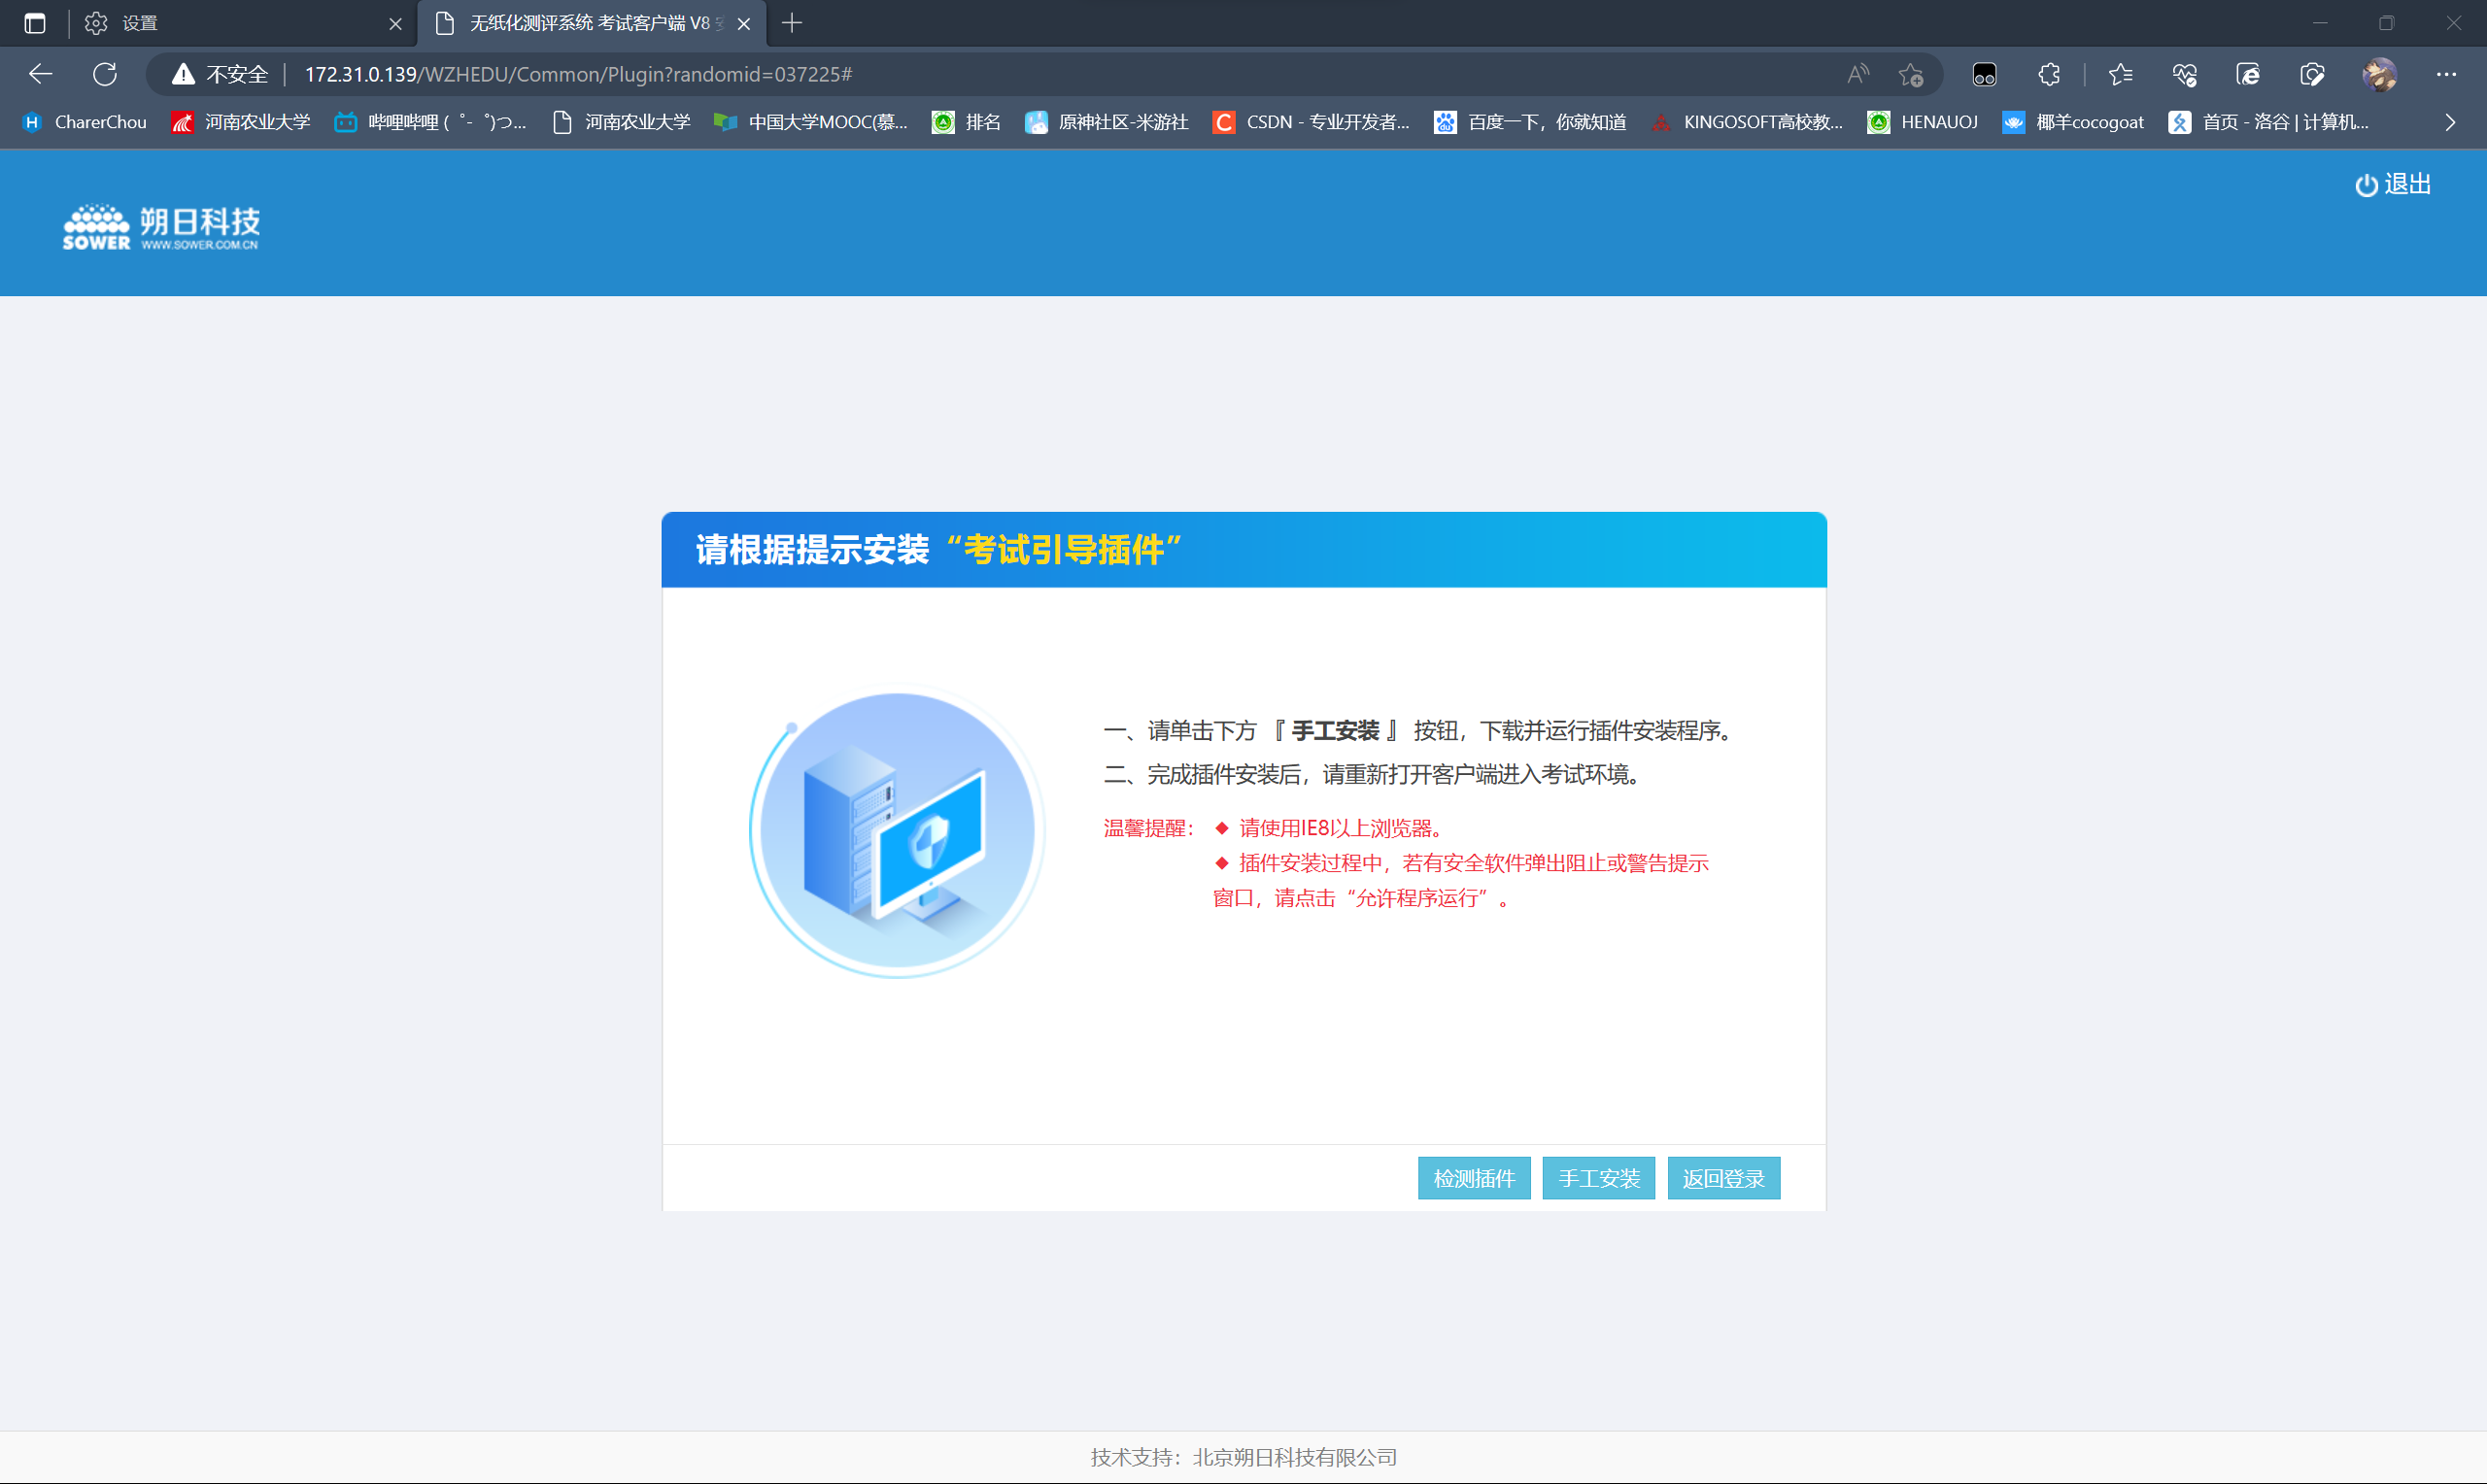Open the favorites list icon
The height and width of the screenshot is (1484, 2487).
click(x=2120, y=74)
